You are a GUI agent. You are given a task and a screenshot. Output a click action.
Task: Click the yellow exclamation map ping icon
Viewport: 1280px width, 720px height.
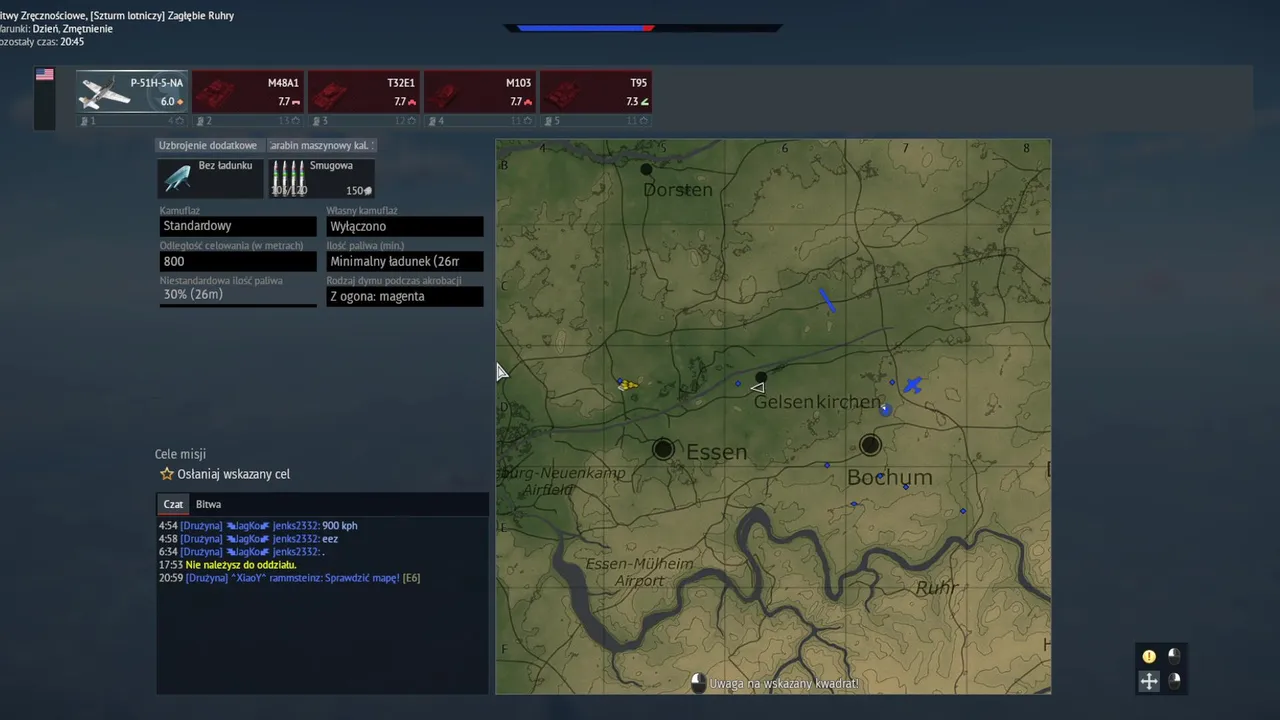point(1149,657)
